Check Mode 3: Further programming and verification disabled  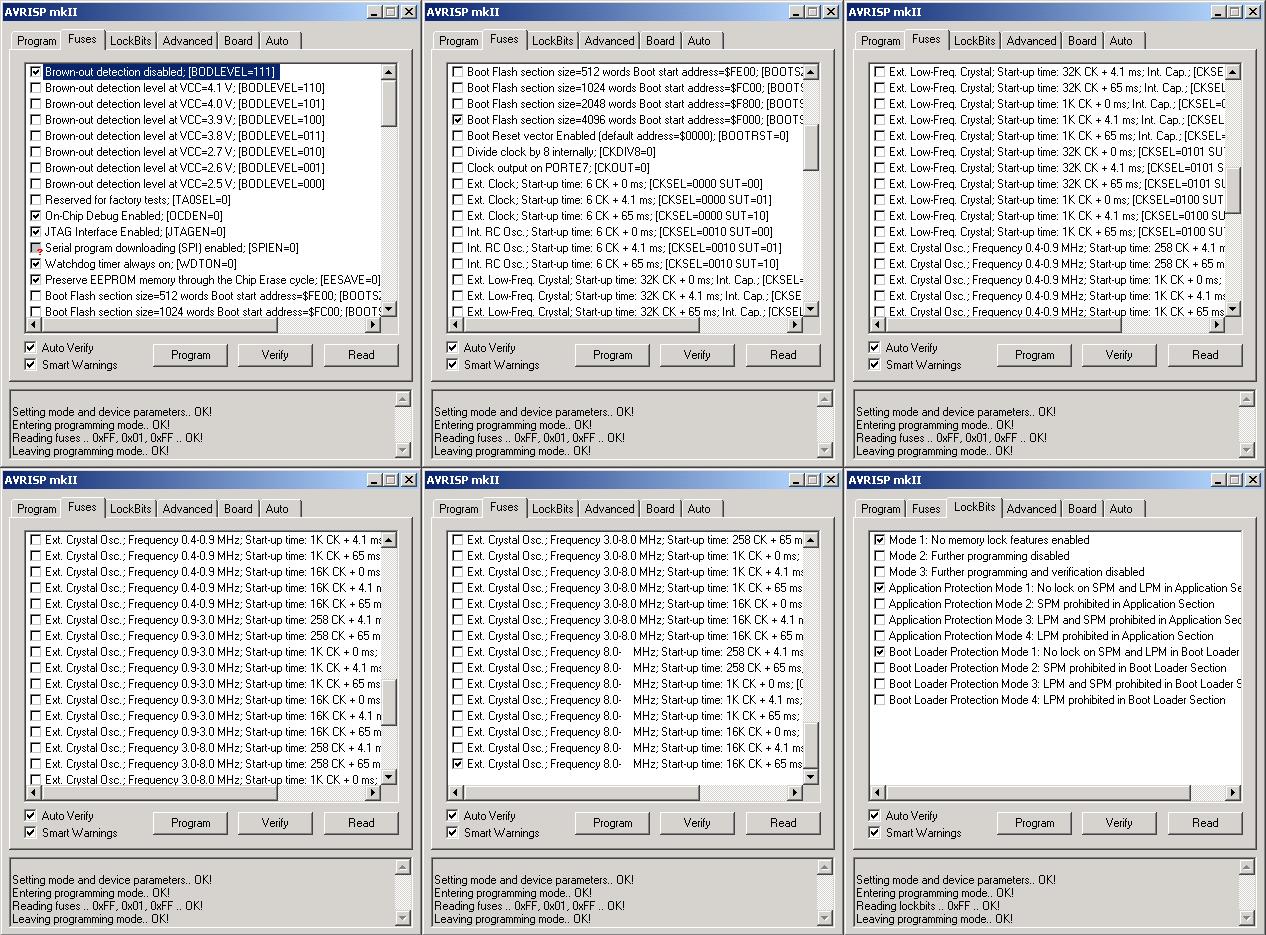(x=880, y=572)
